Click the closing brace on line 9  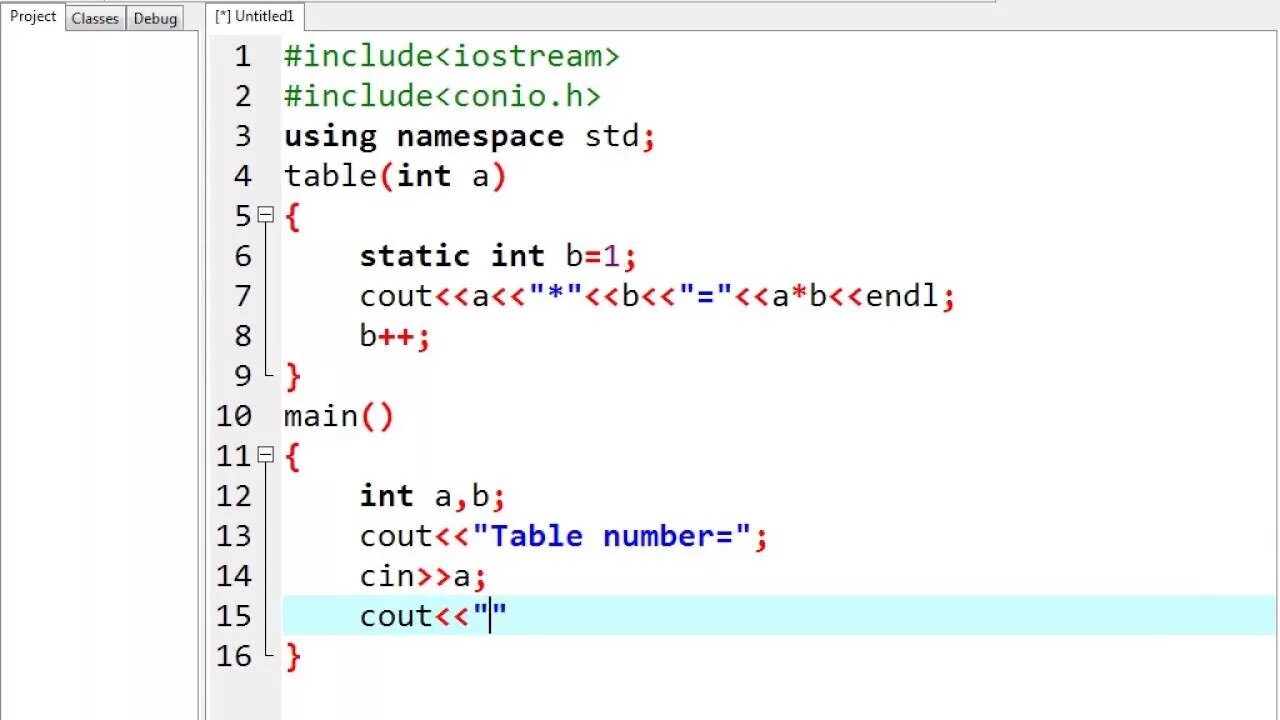click(x=293, y=376)
